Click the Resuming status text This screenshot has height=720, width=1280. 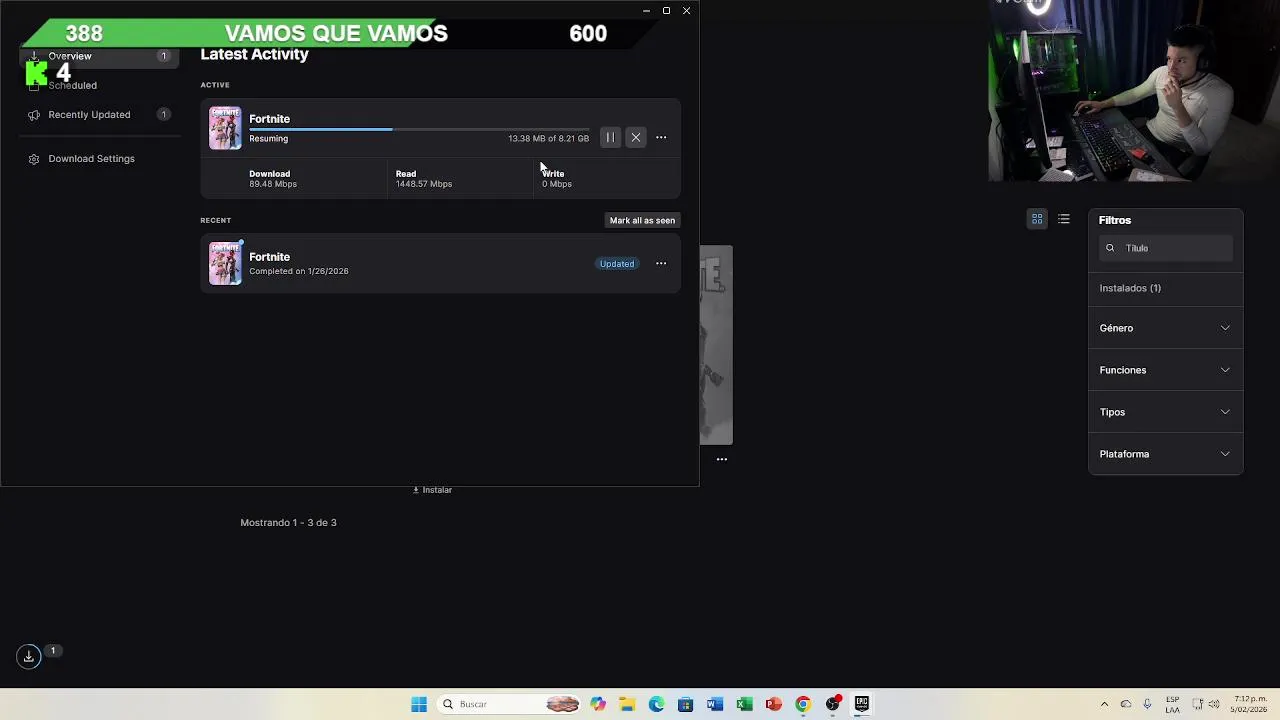point(268,138)
